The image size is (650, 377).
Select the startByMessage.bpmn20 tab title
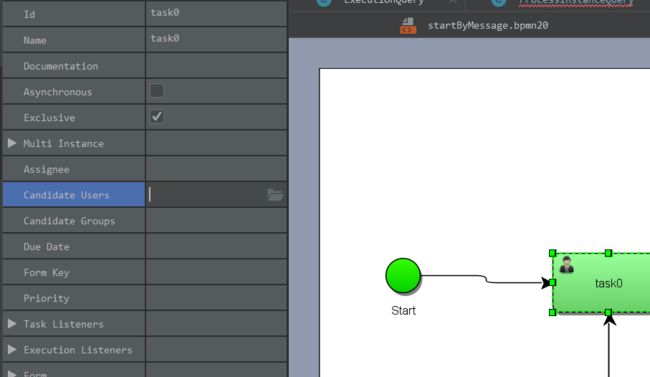pos(488,26)
